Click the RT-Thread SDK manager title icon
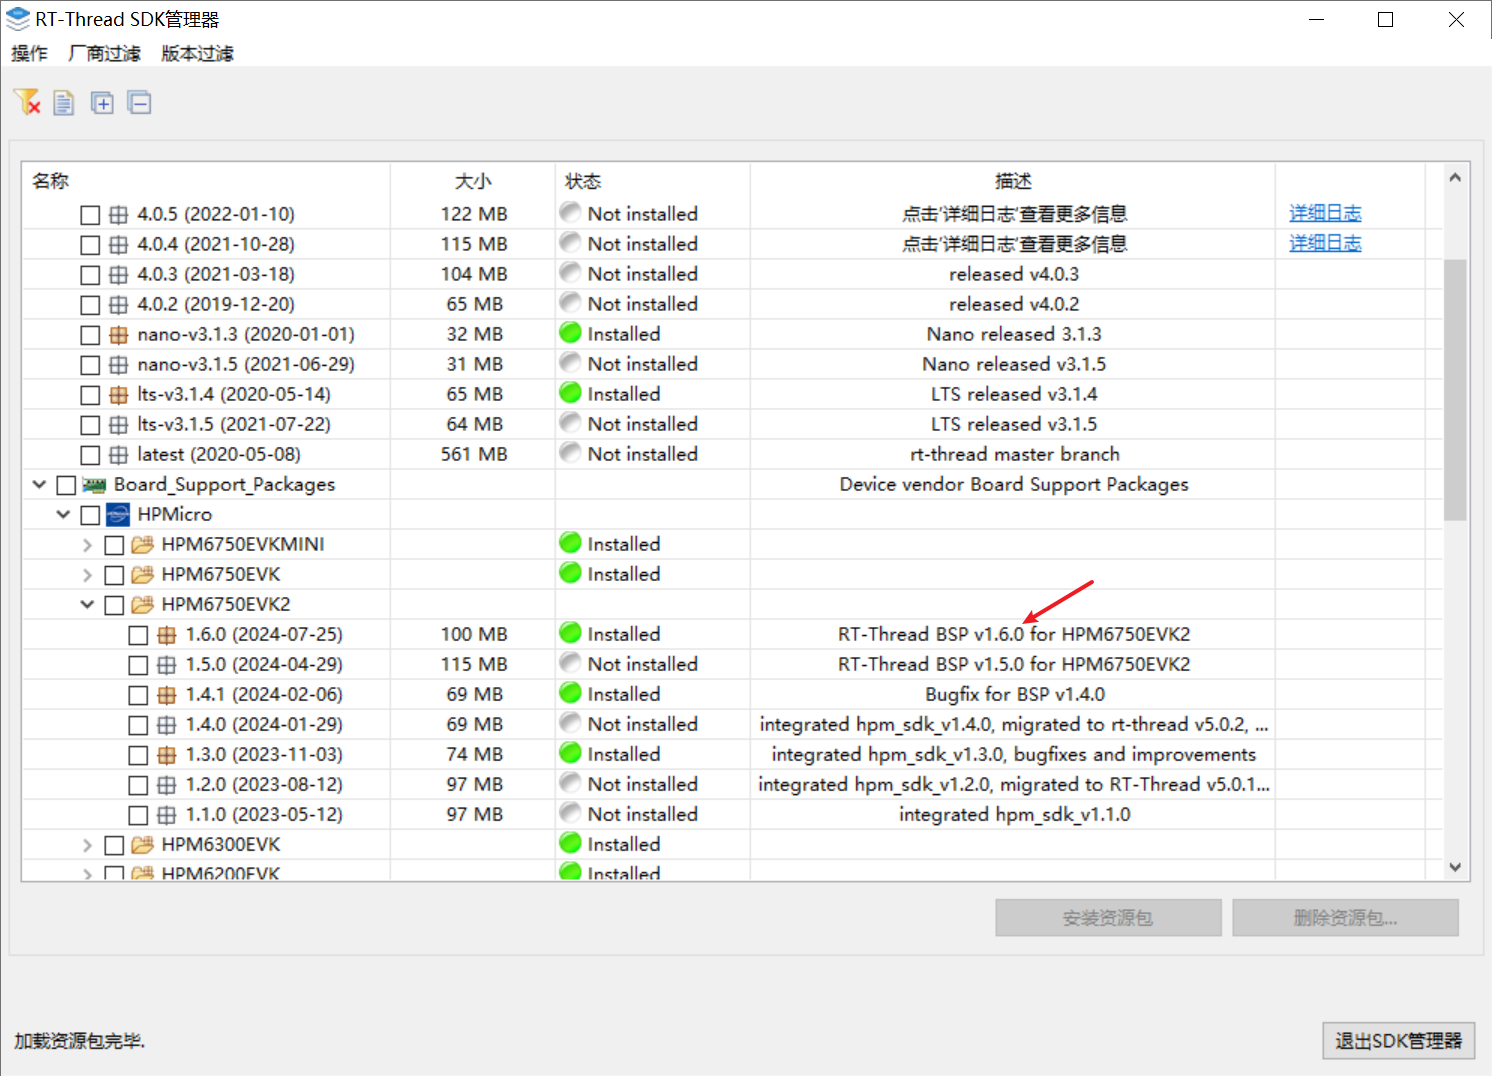The width and height of the screenshot is (1492, 1076). pos(18,19)
